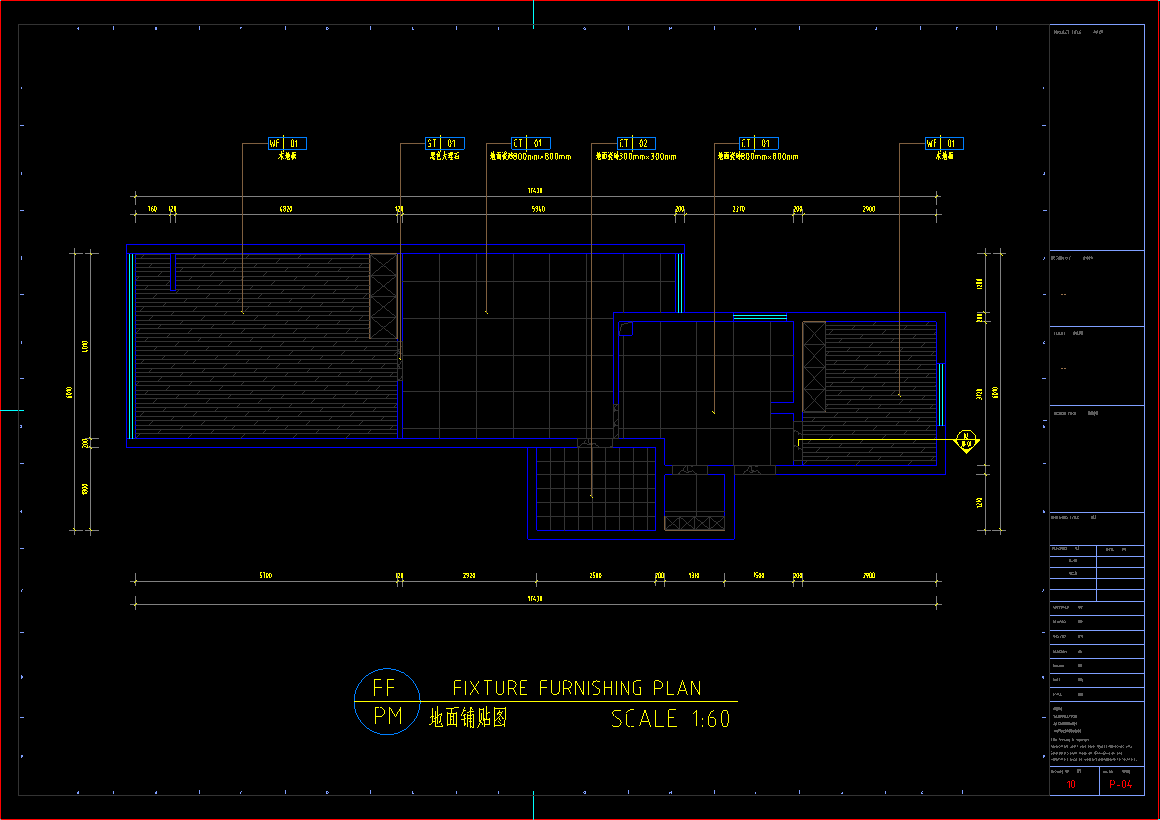1160x820 pixels.
Task: Select the FIXTURE FURNISHING PLAN title text
Action: click(x=577, y=688)
